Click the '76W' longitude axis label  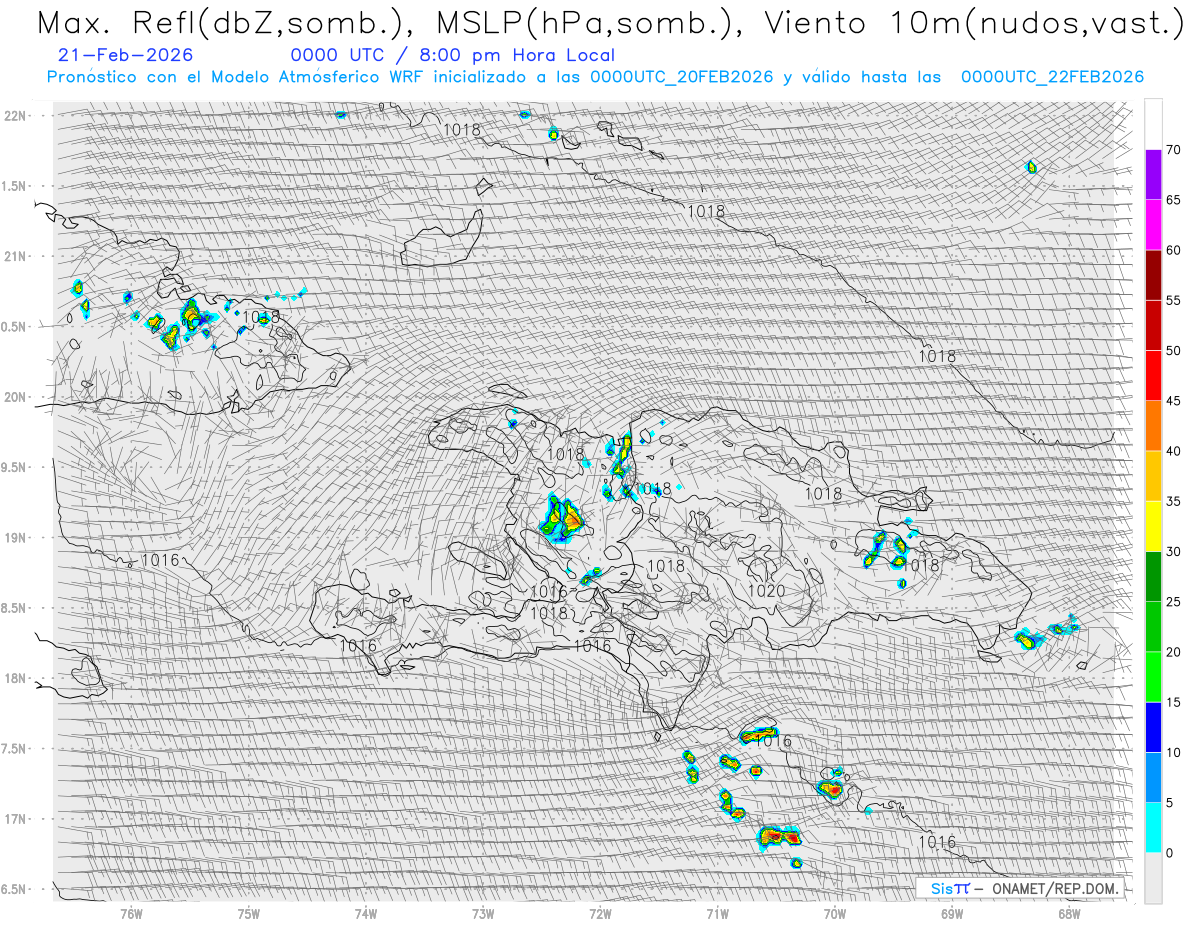point(131,913)
